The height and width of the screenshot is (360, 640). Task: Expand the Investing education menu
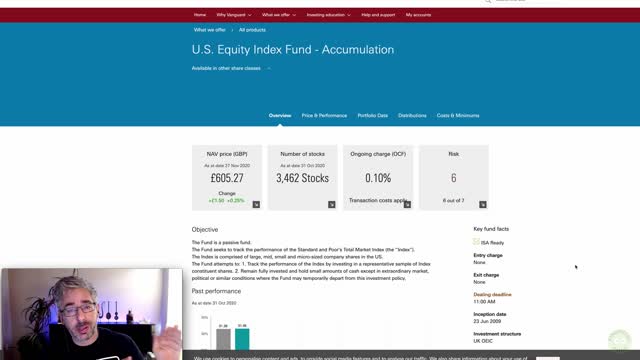[x=329, y=15]
